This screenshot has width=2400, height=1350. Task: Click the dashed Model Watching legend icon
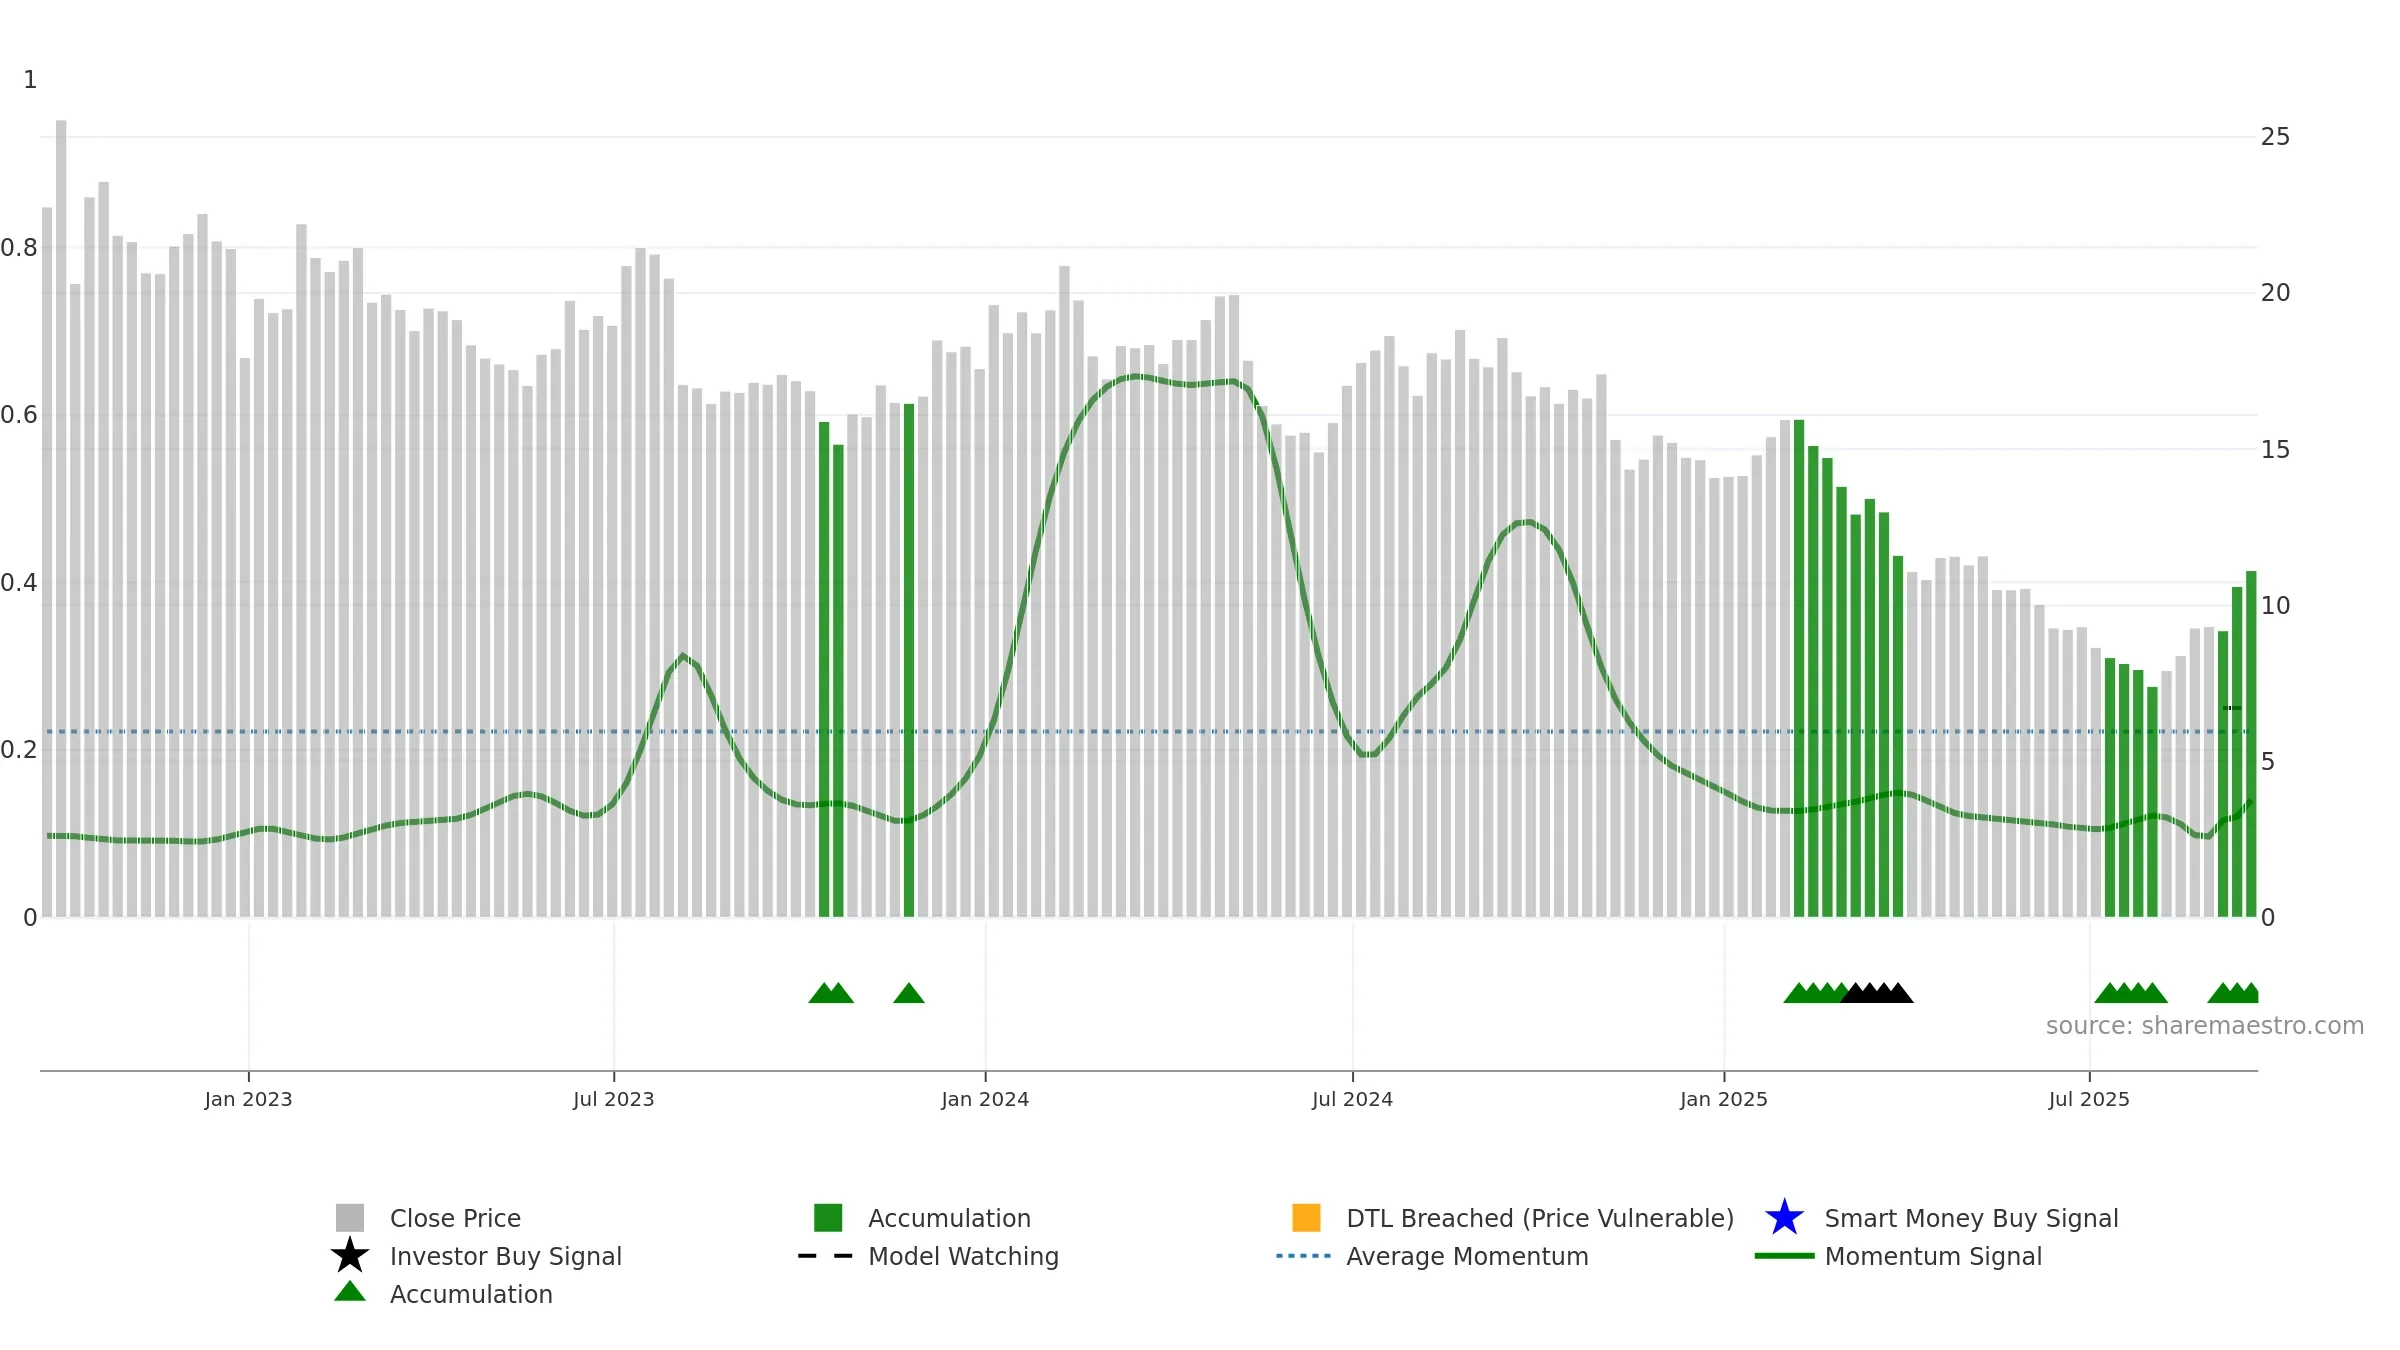(826, 1256)
